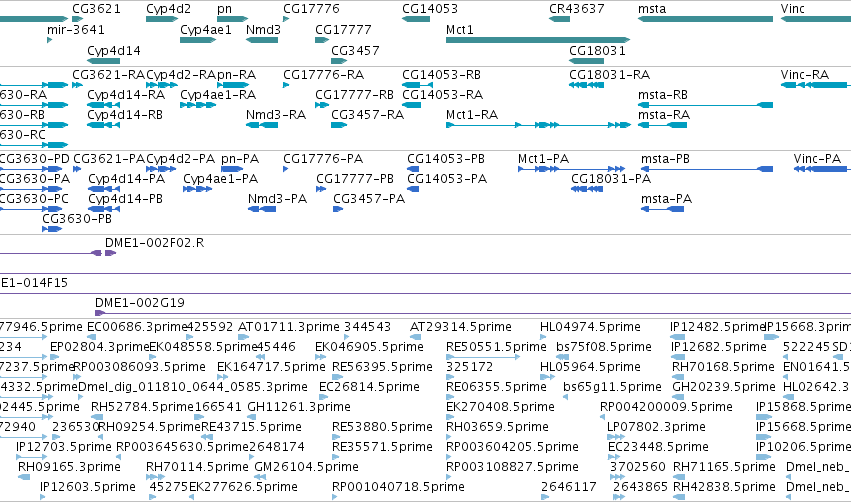Screen dimensions: 851x502
Task: Click the CG3621 gene label
Action: point(96,9)
